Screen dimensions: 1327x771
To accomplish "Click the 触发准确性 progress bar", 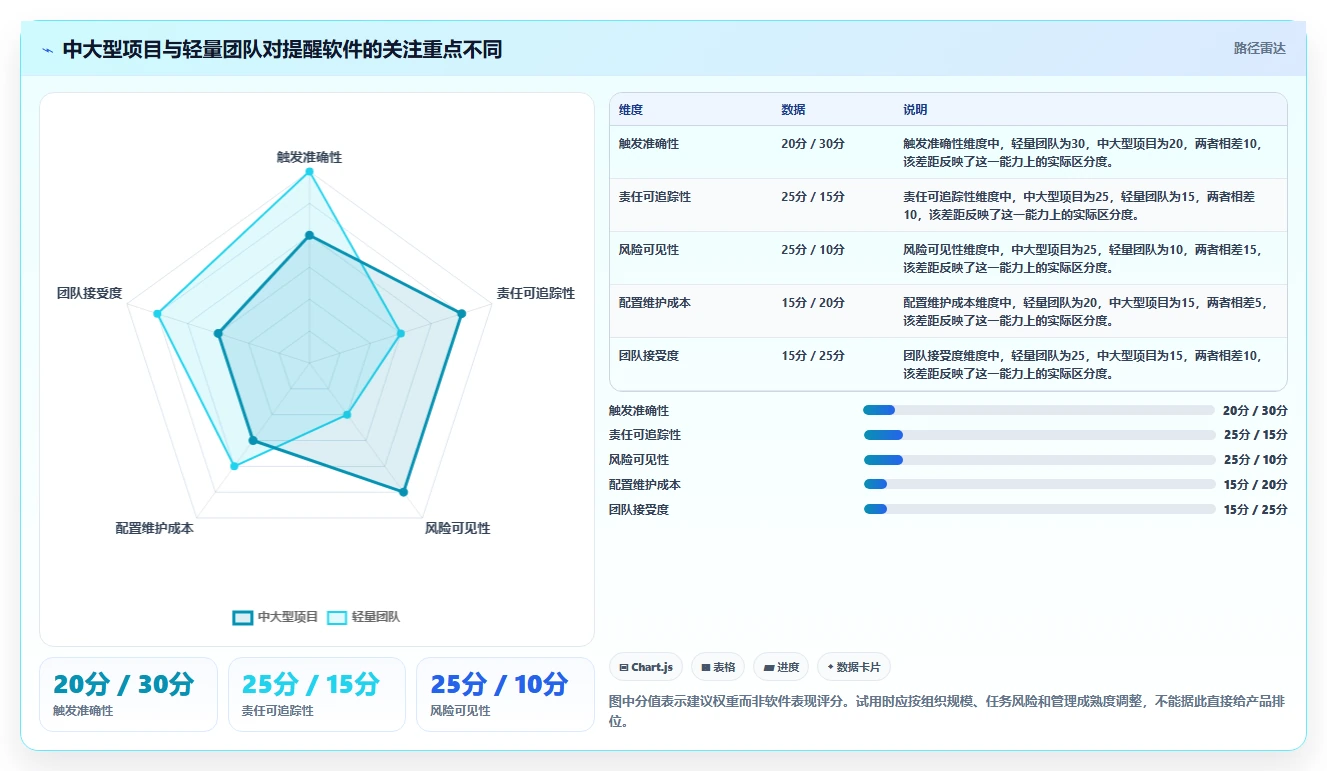I will tap(1039, 410).
